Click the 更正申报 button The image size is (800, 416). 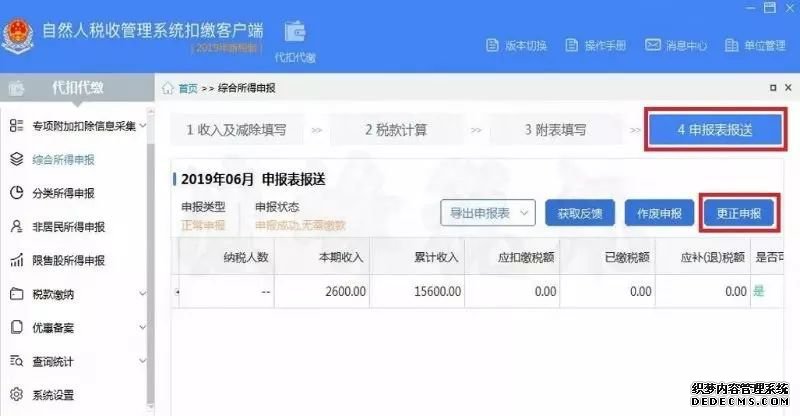coord(739,213)
